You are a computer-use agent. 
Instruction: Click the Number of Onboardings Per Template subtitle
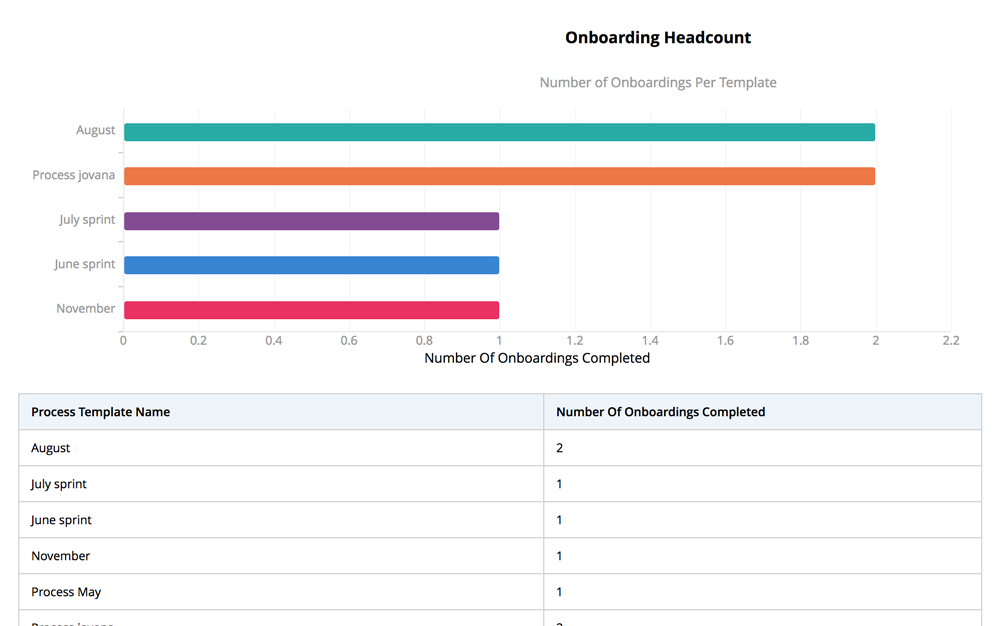coord(657,83)
